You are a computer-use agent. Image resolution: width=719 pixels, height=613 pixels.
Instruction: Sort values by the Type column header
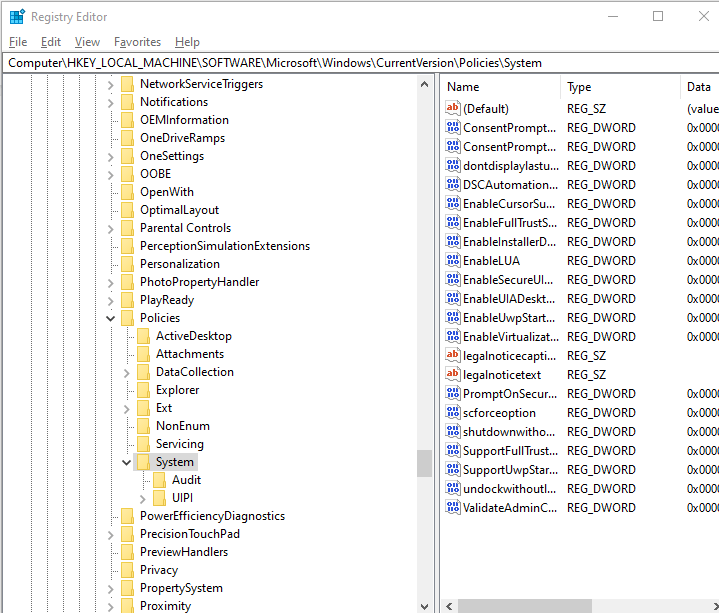pyautogui.click(x=621, y=87)
